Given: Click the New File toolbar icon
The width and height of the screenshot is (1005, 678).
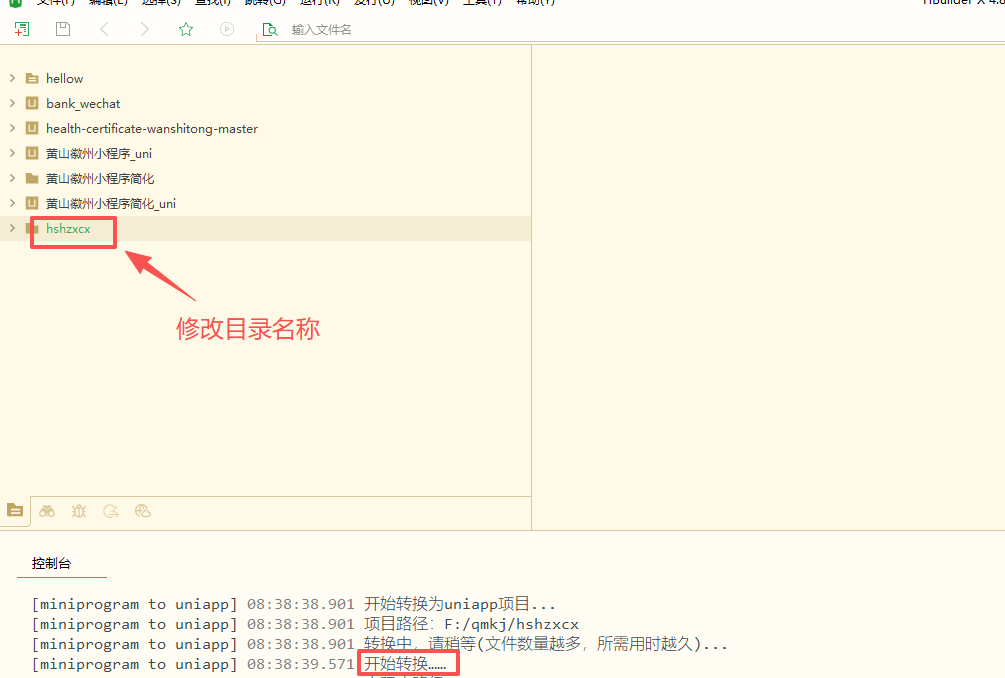Looking at the screenshot, I should click(21, 29).
